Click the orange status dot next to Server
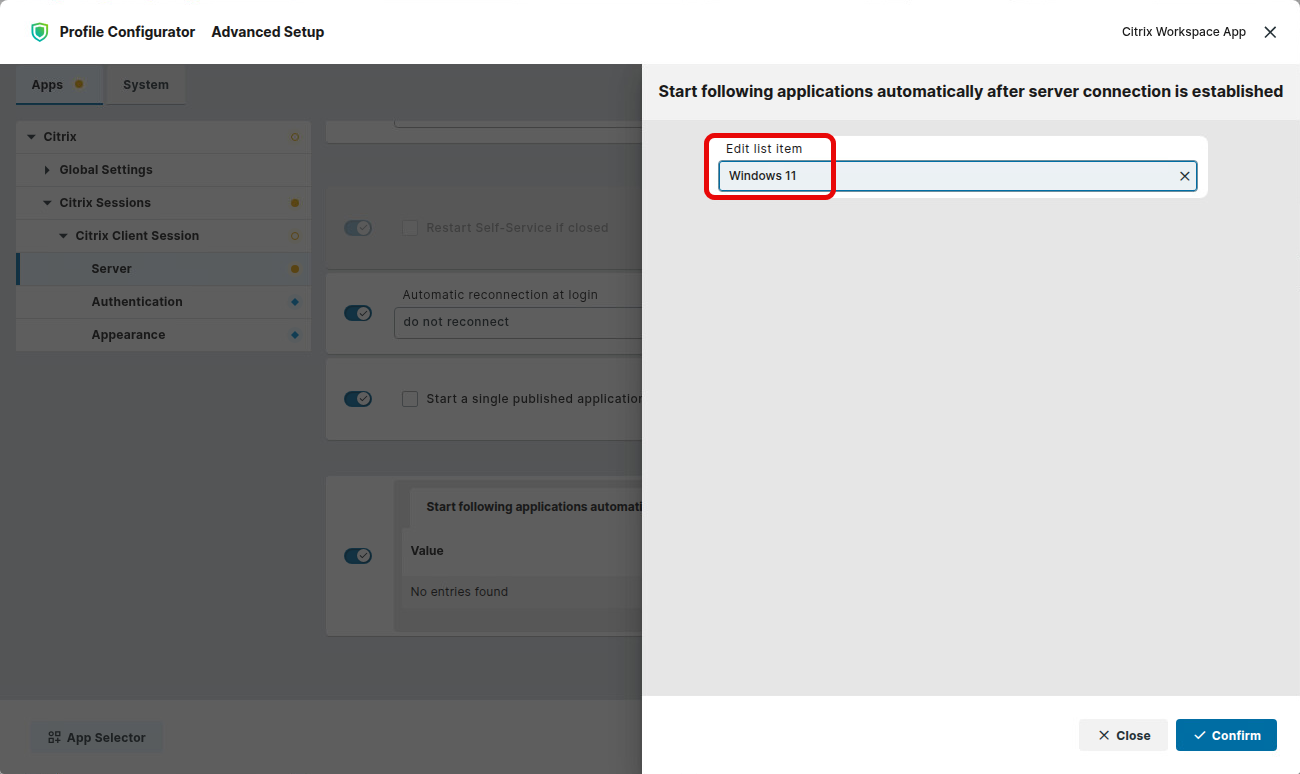 click(x=294, y=269)
